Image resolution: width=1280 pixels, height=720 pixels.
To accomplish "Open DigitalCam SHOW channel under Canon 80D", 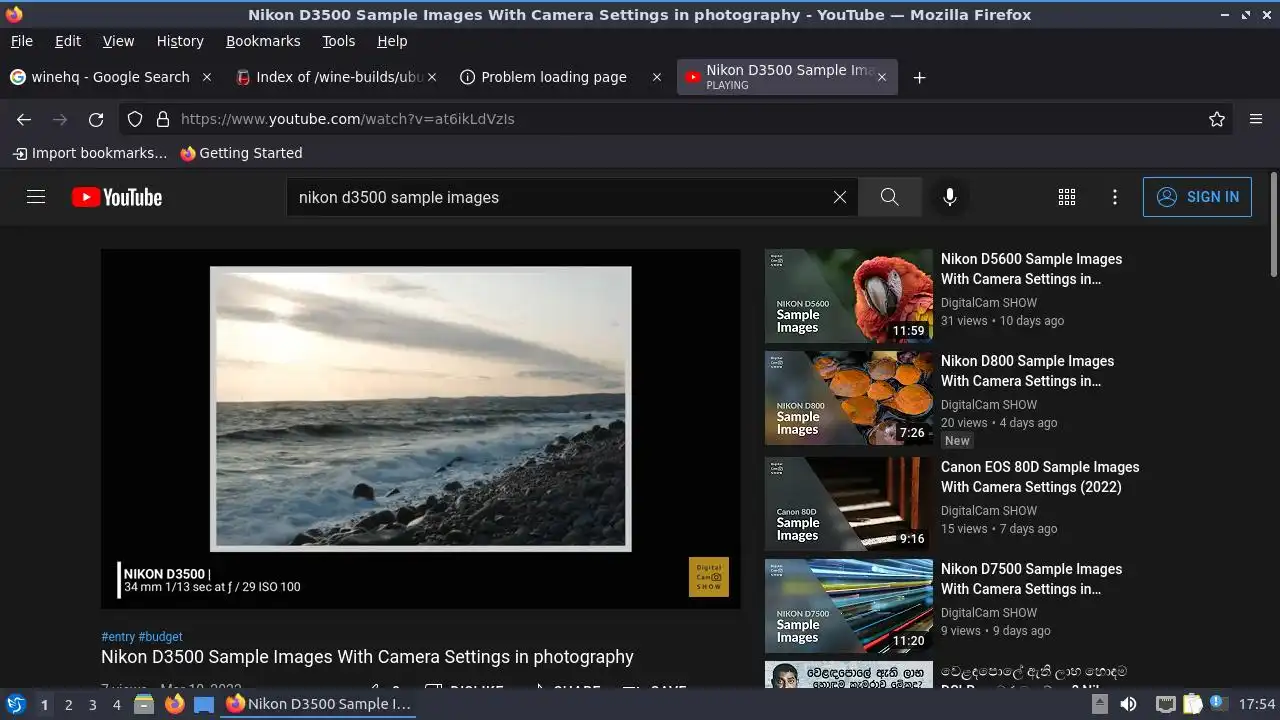I will (x=989, y=511).
